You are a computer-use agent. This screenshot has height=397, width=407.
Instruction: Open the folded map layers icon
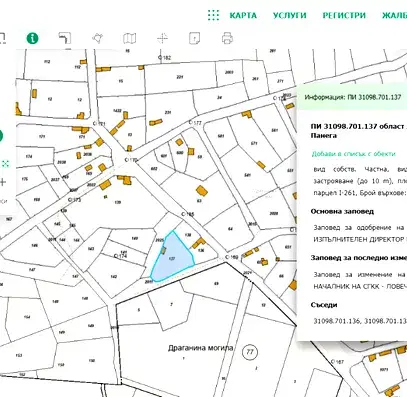click(x=129, y=38)
